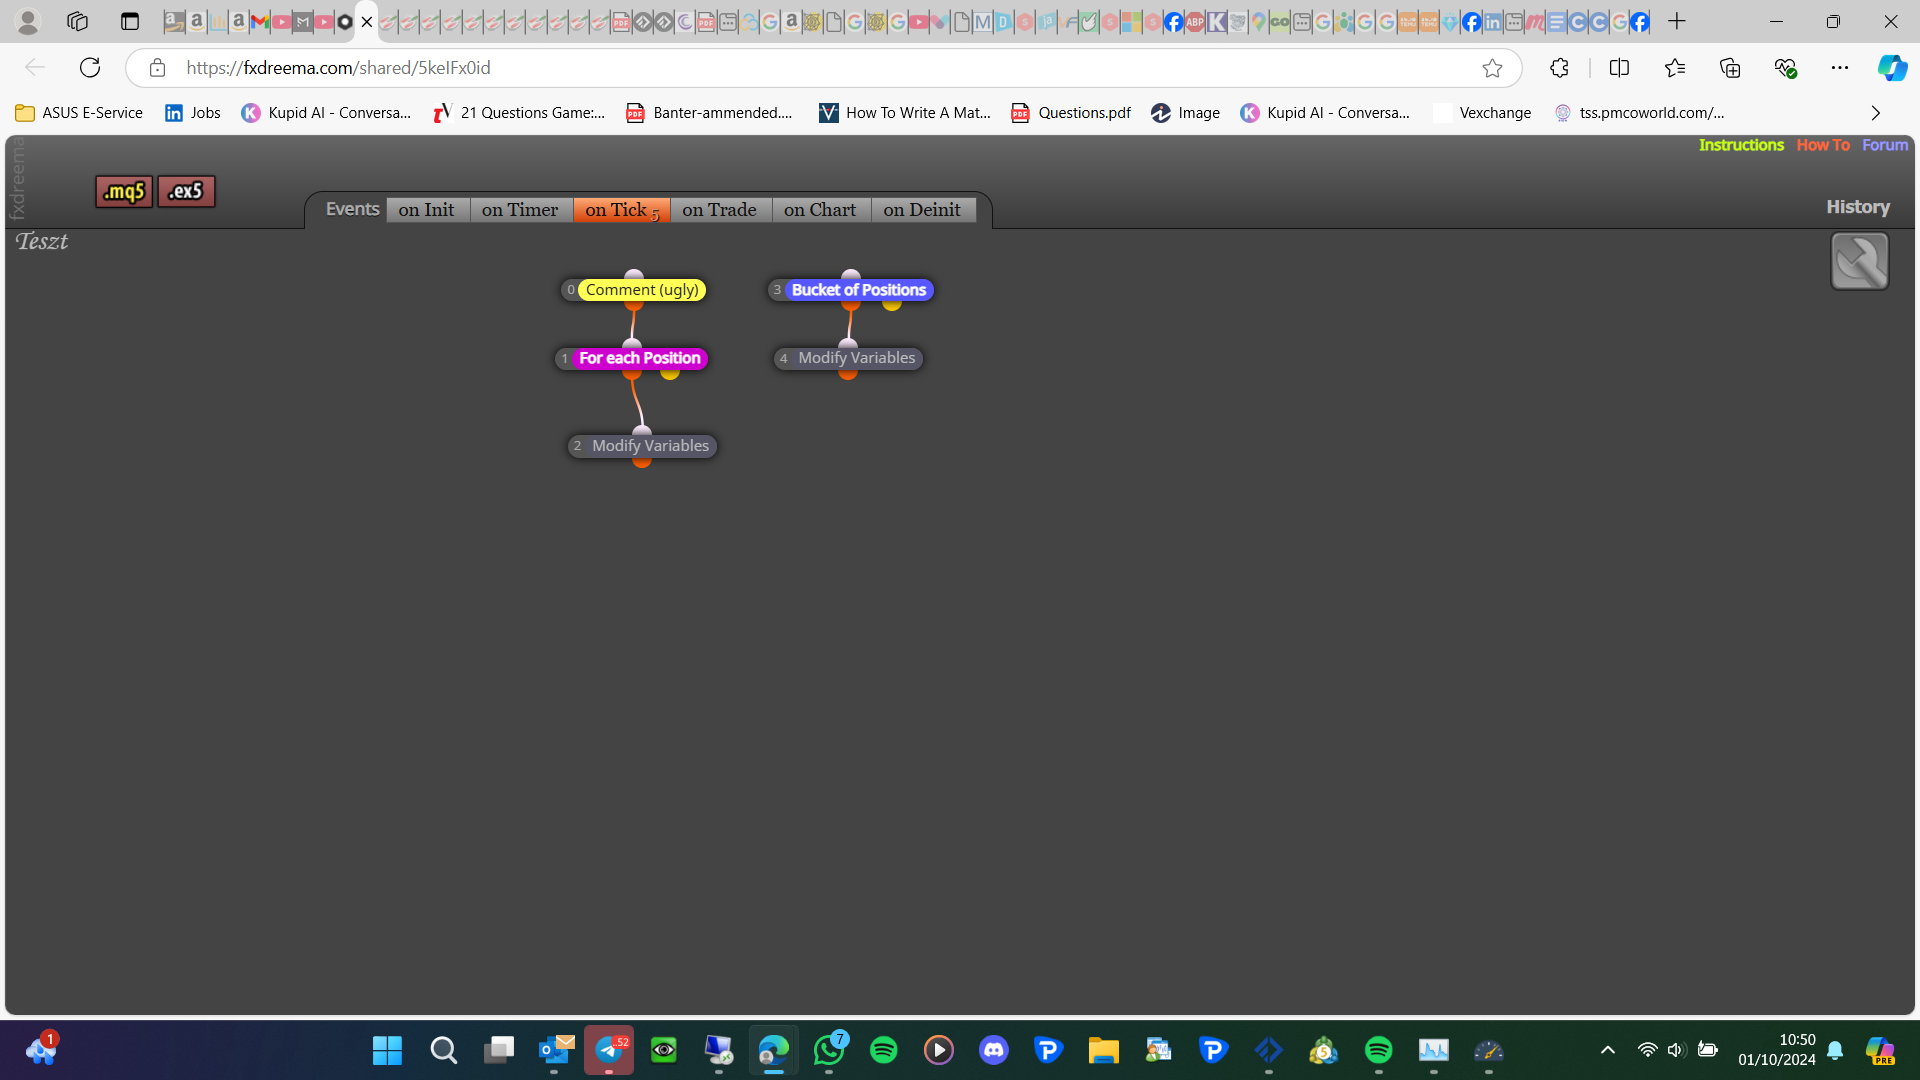1920x1080 pixels.
Task: Open the clock showing 10:50
Action: coord(1777,1050)
